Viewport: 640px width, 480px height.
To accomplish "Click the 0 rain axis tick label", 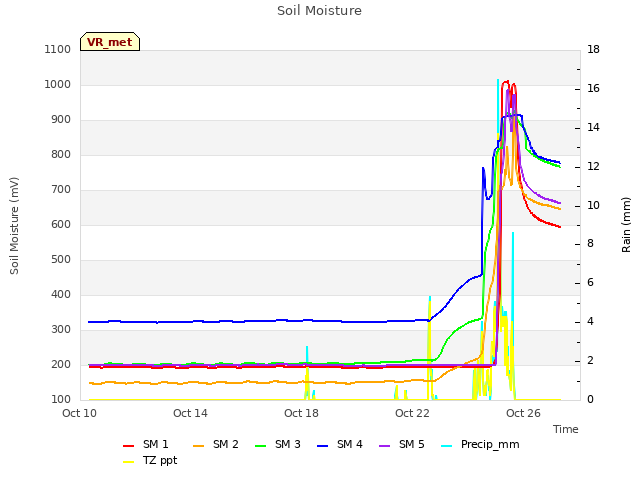I will coord(590,400).
